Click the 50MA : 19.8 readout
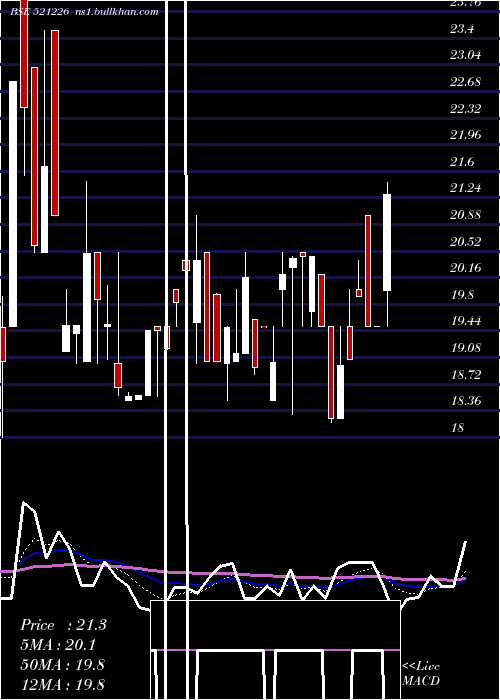This screenshot has width=500, height=700. point(62,664)
